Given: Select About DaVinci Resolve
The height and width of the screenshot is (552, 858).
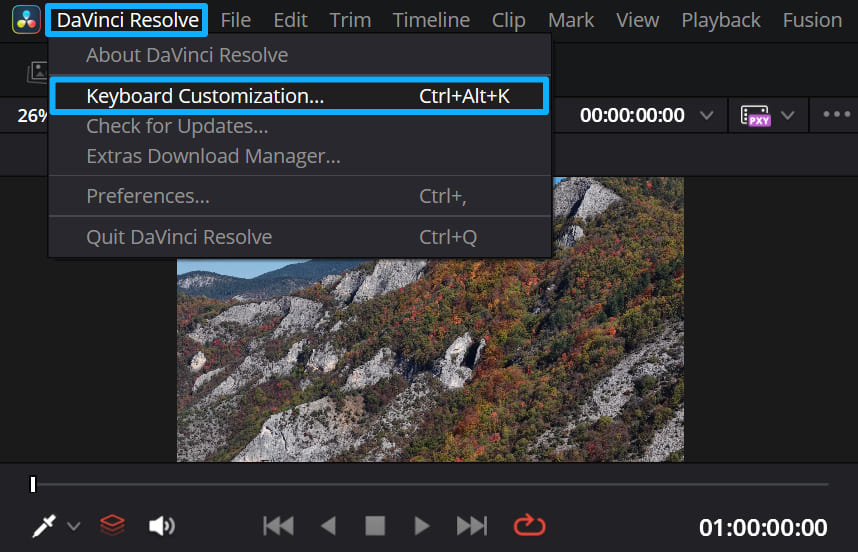Looking at the screenshot, I should [299, 55].
